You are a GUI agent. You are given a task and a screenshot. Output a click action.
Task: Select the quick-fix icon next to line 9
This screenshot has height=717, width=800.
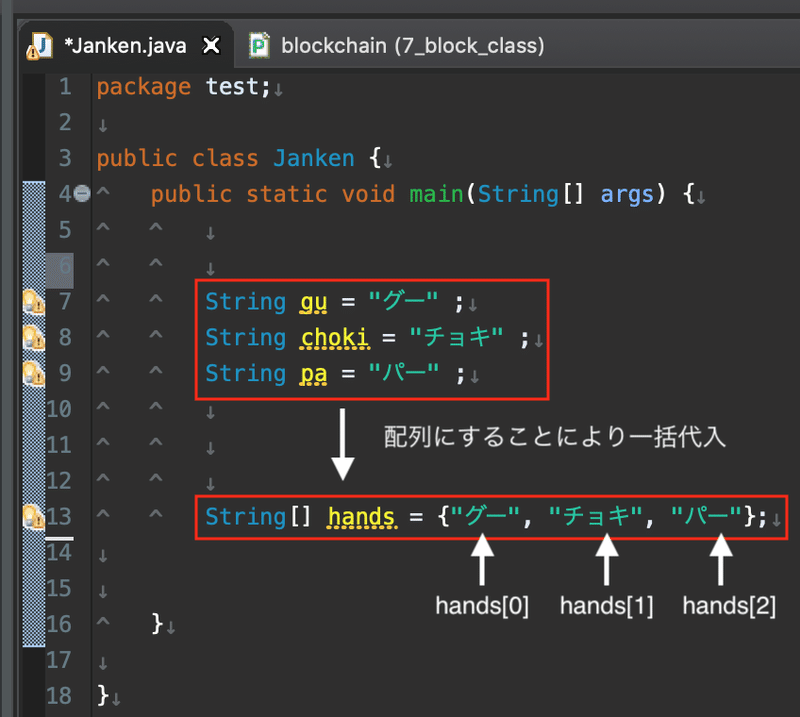pyautogui.click(x=34, y=373)
